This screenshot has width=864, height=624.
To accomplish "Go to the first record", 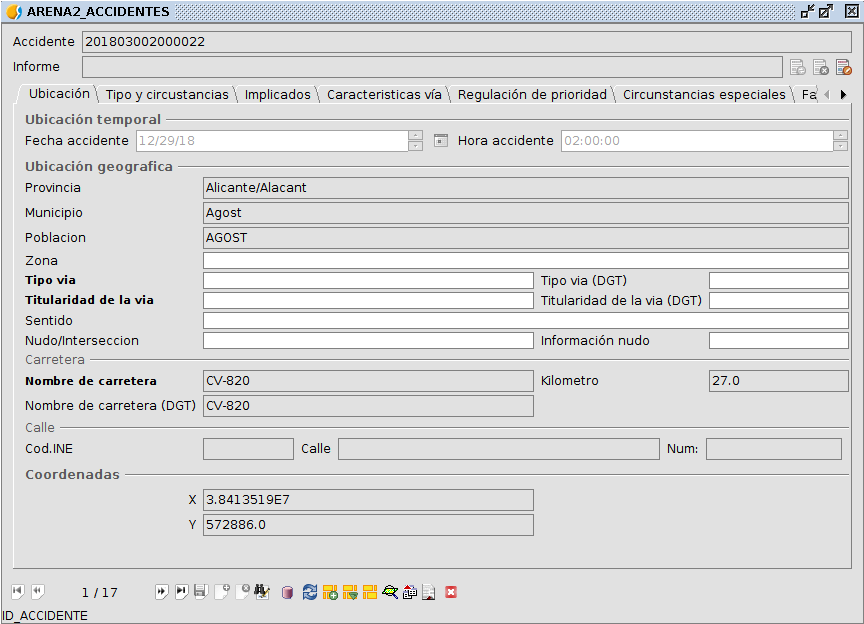I will 17,592.
